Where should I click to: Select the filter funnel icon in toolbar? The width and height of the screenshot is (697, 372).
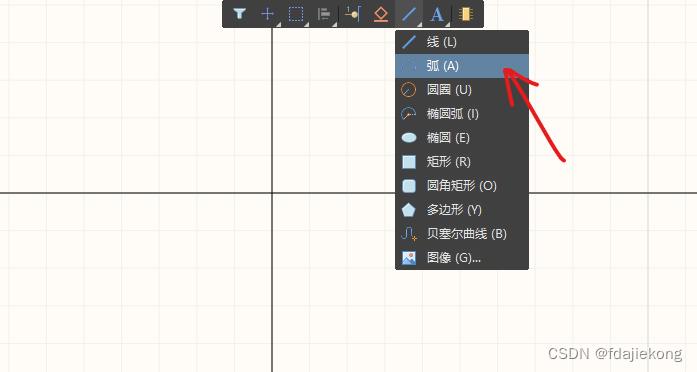(240, 14)
